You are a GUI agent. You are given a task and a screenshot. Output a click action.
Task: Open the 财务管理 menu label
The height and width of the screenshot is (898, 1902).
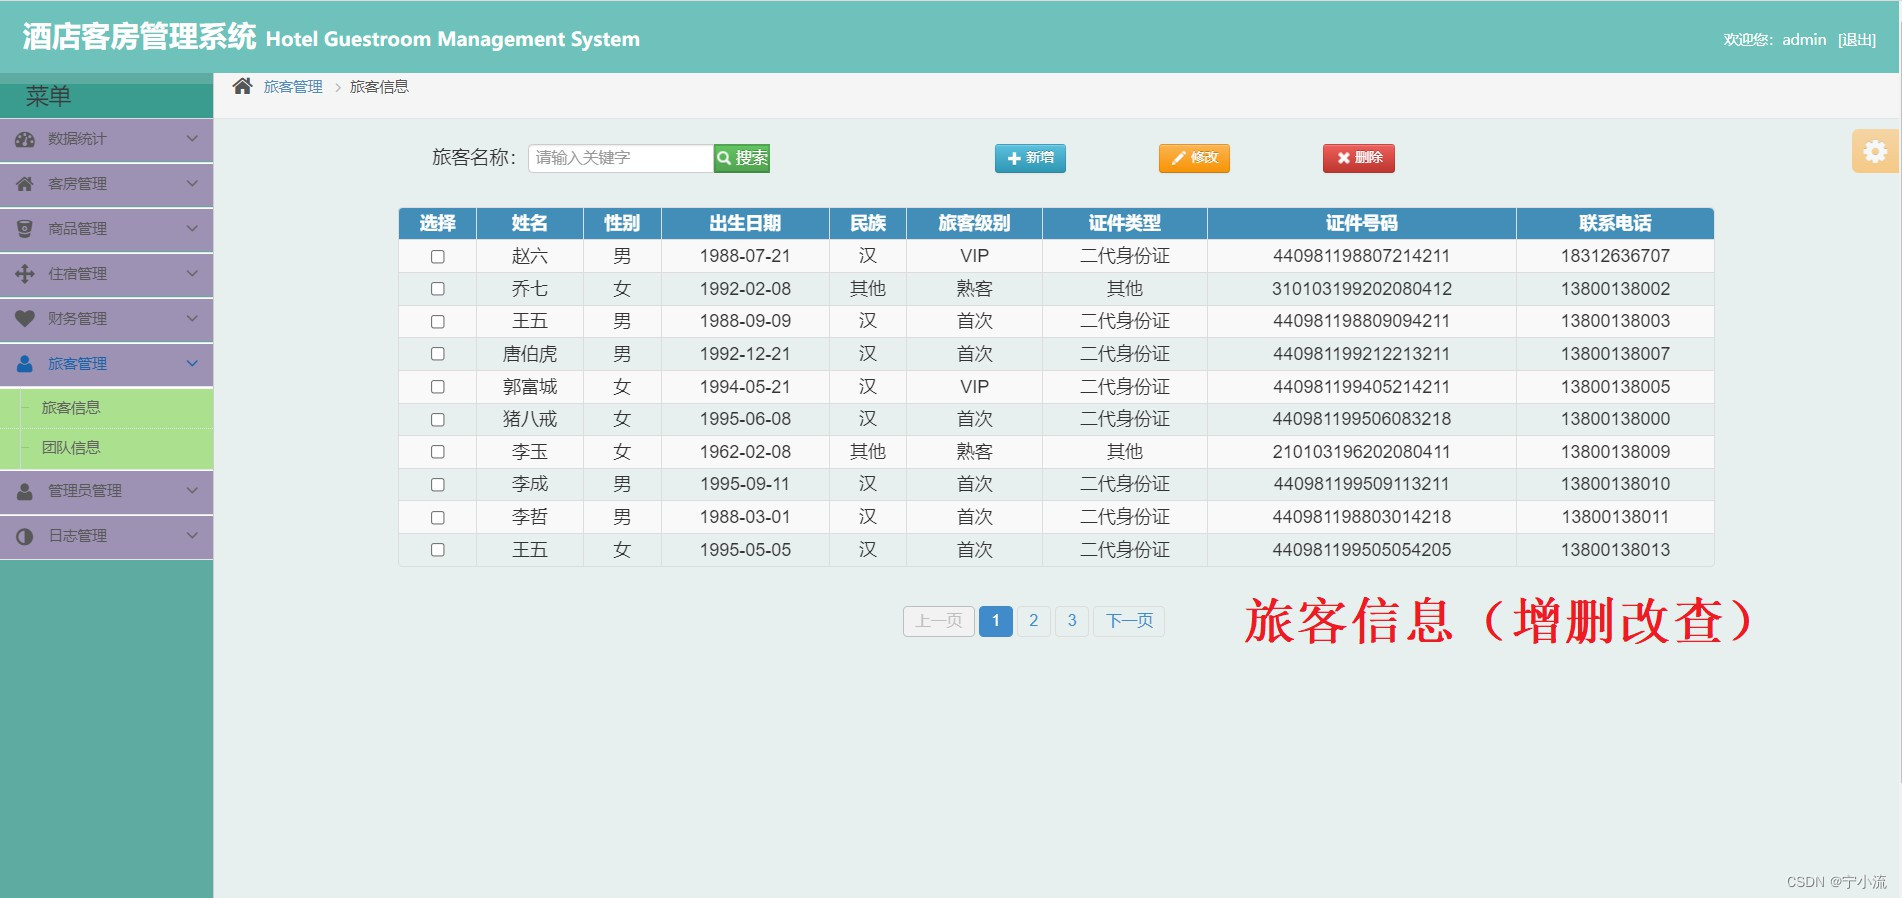click(x=77, y=319)
